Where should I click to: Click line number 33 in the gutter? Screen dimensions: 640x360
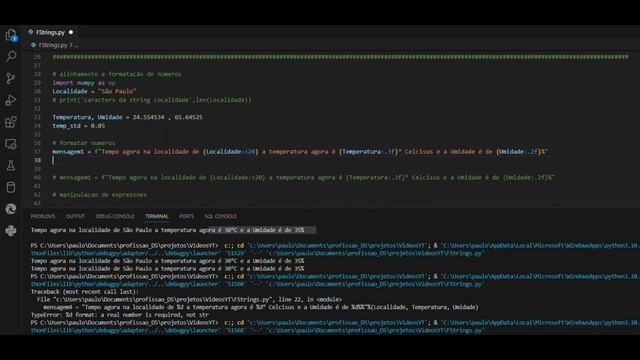[37, 118]
